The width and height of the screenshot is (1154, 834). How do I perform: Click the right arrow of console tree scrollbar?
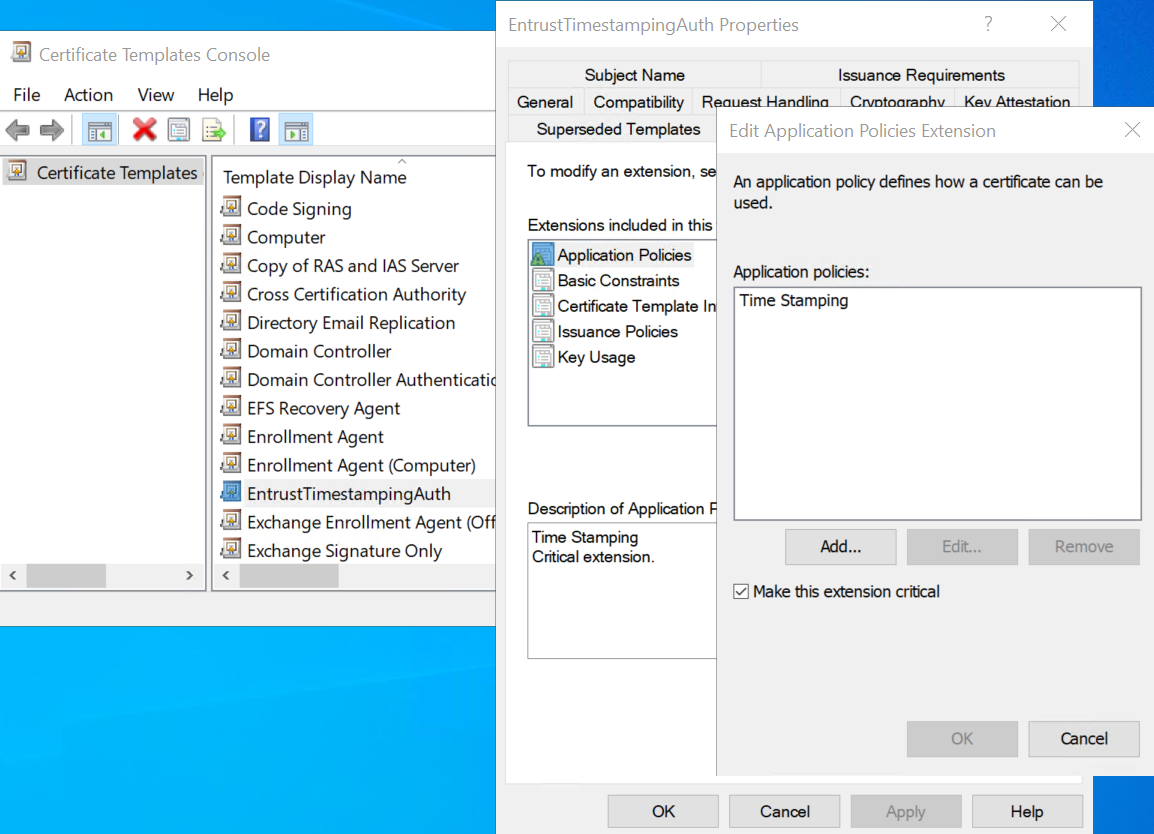click(x=189, y=576)
